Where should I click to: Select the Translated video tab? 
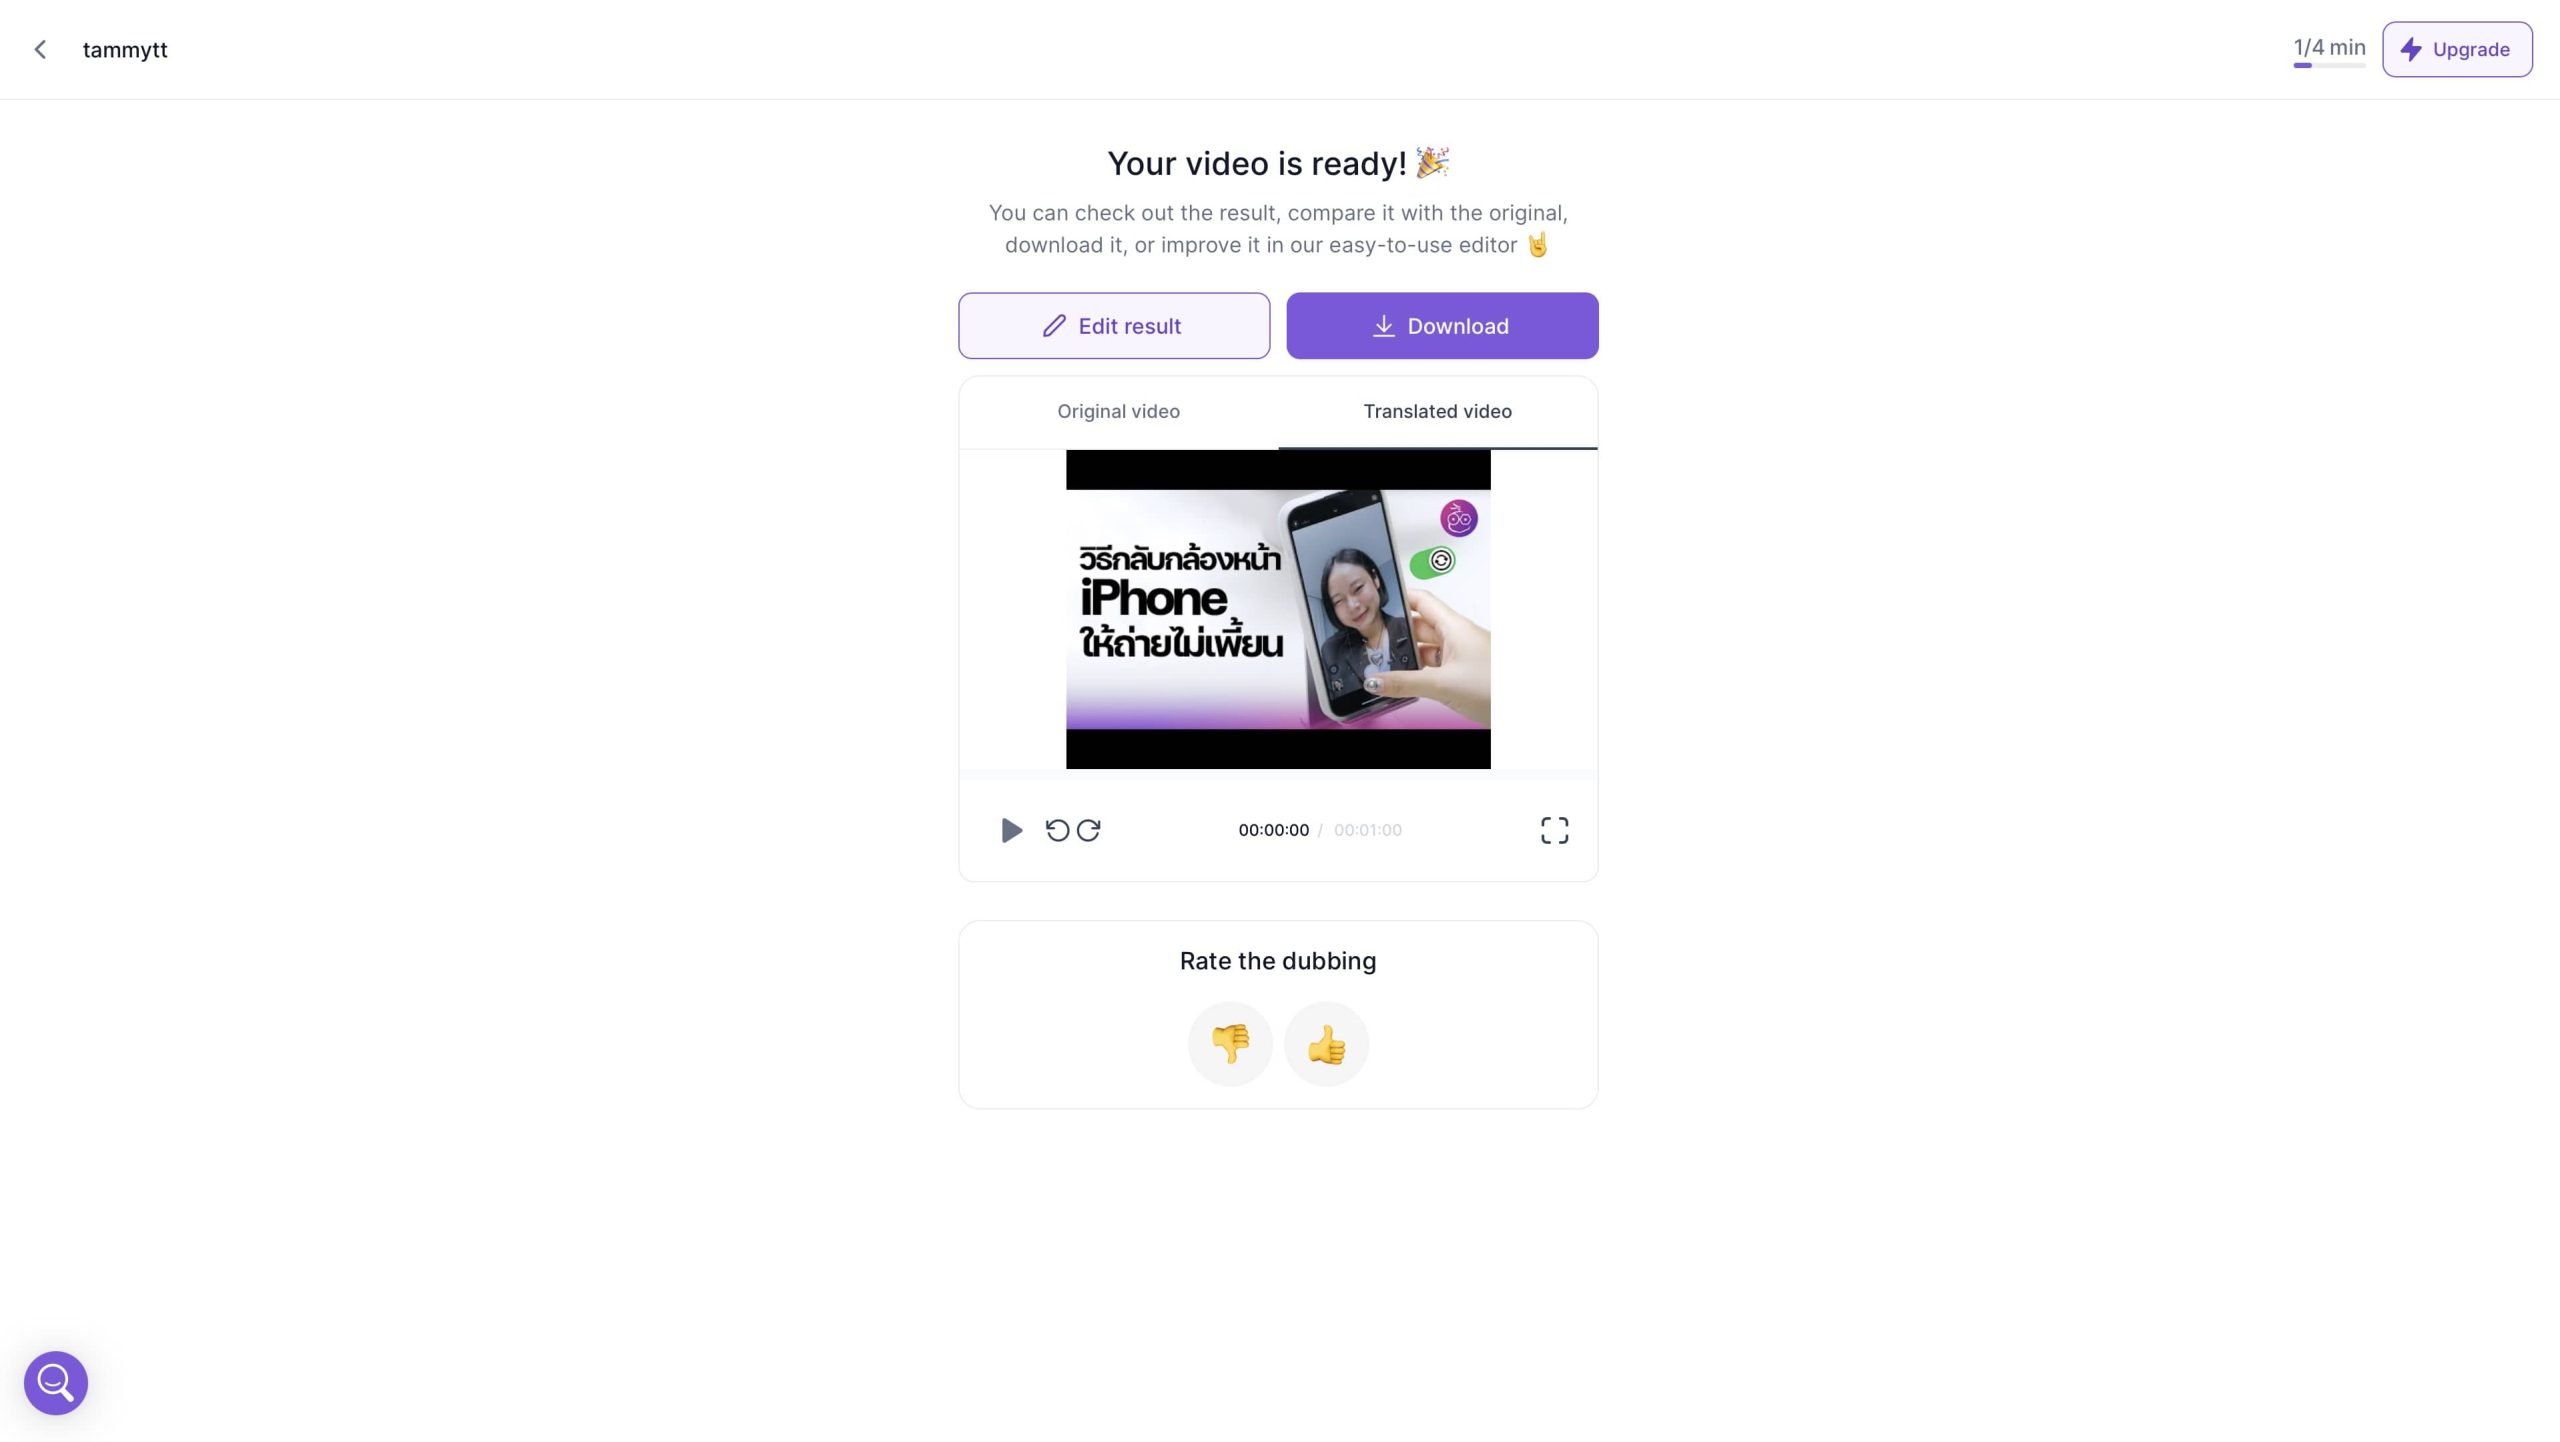[x=1437, y=412]
